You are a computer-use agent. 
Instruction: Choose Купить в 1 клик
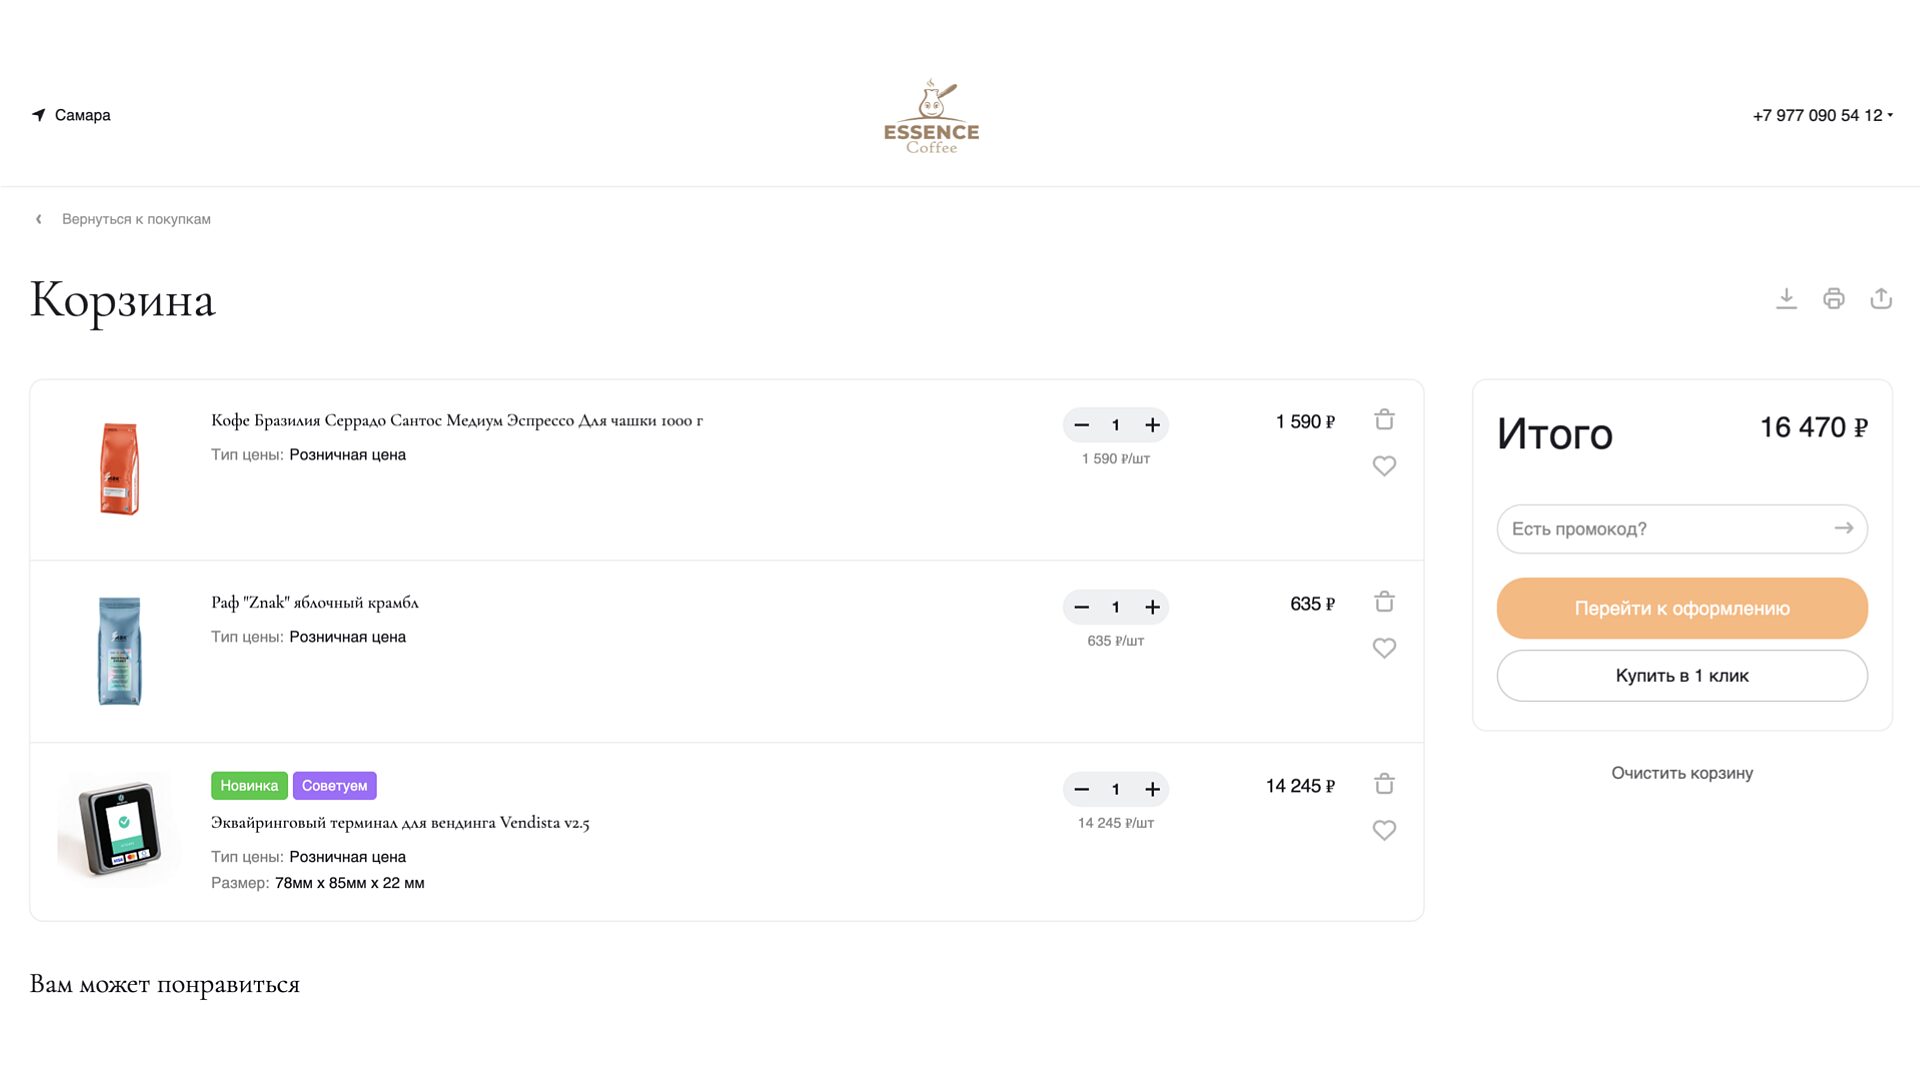pos(1681,676)
